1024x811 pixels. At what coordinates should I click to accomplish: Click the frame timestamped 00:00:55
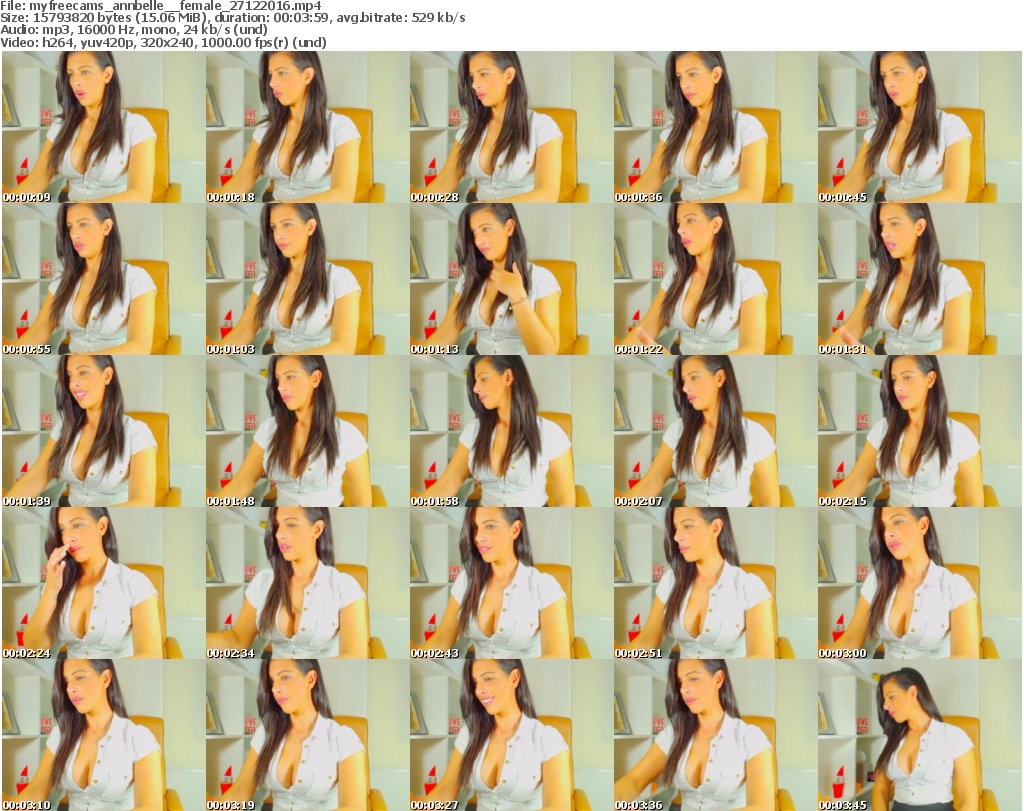103,279
